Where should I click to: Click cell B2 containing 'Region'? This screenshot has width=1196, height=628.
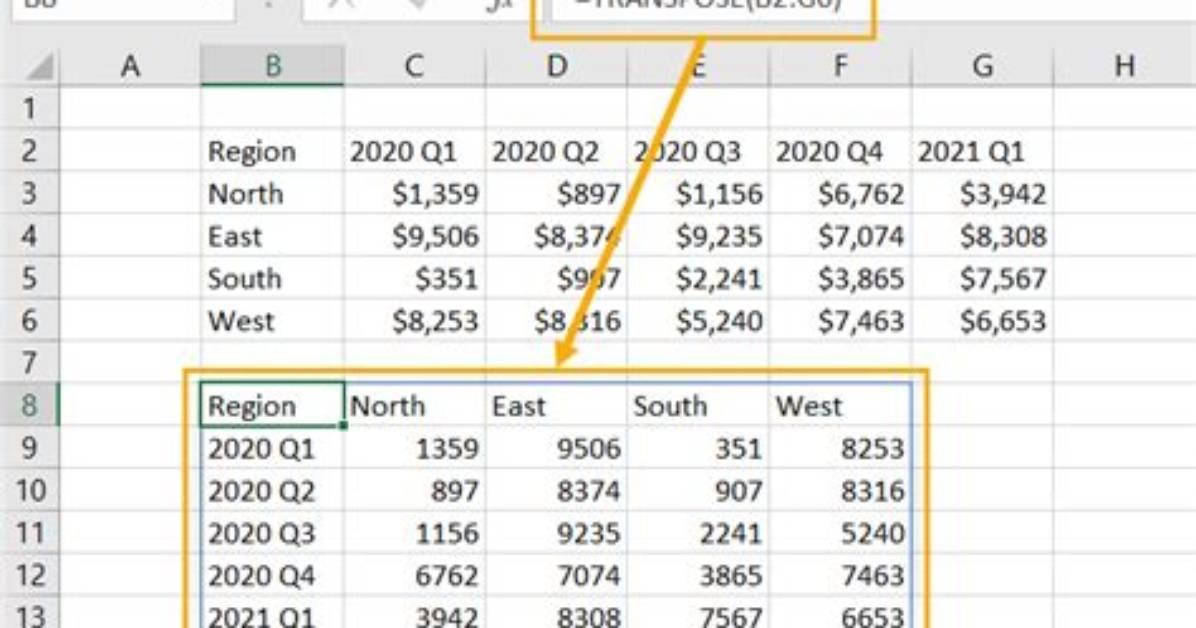click(x=272, y=151)
